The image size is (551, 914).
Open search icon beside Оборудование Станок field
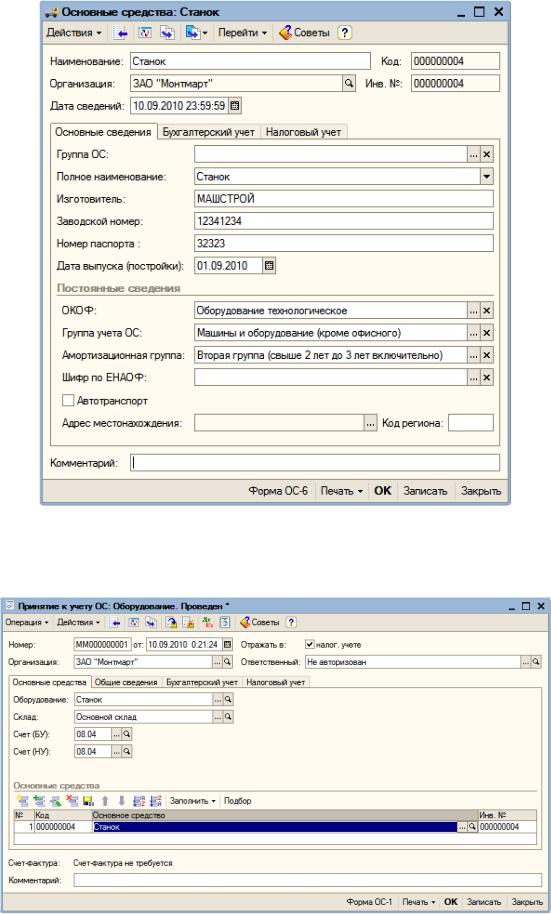point(228,699)
